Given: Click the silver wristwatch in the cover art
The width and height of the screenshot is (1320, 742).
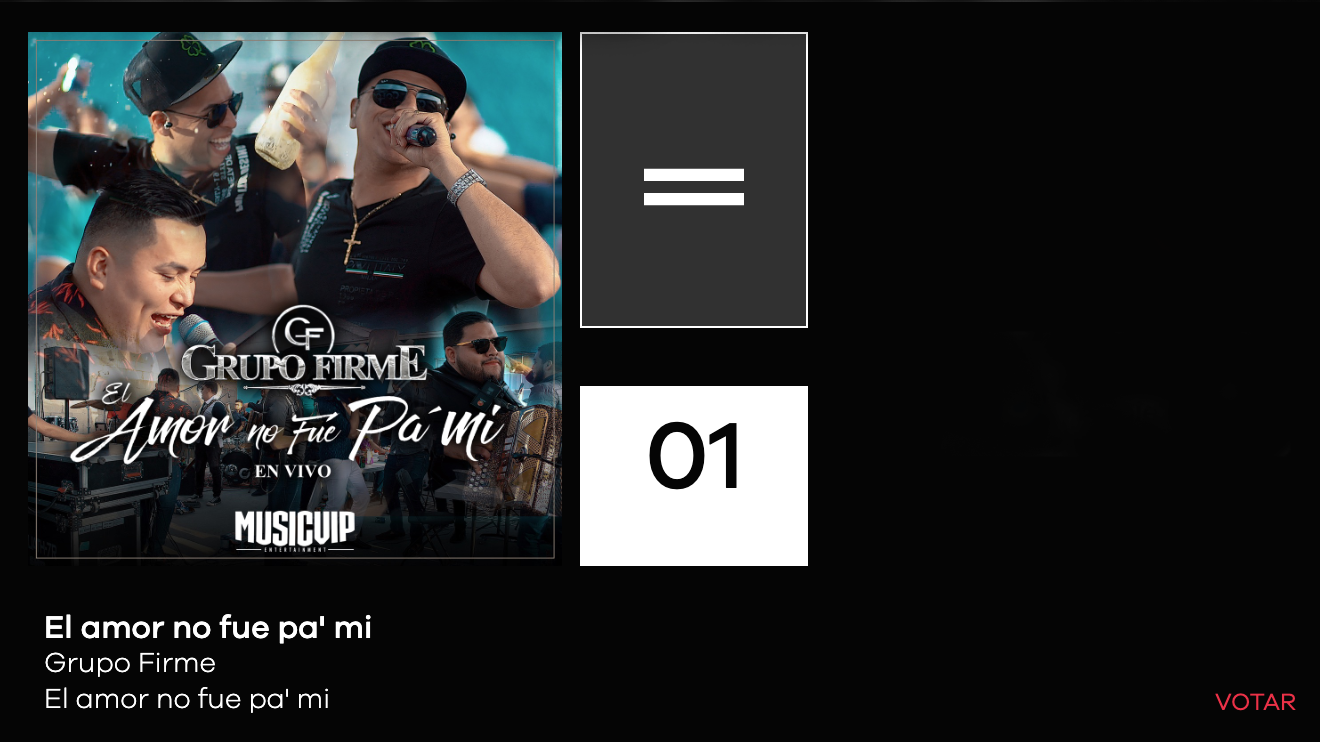Looking at the screenshot, I should [x=465, y=186].
